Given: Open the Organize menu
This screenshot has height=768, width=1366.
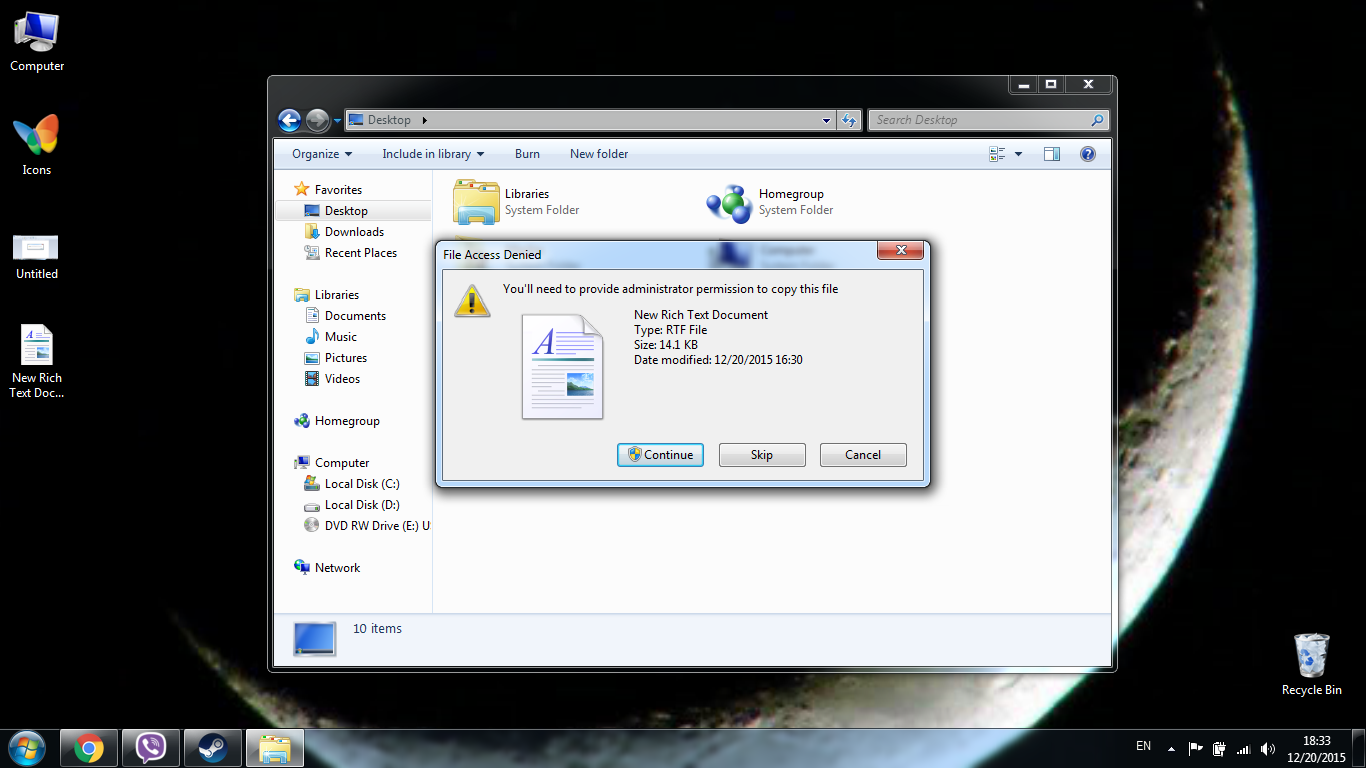Looking at the screenshot, I should [x=322, y=154].
